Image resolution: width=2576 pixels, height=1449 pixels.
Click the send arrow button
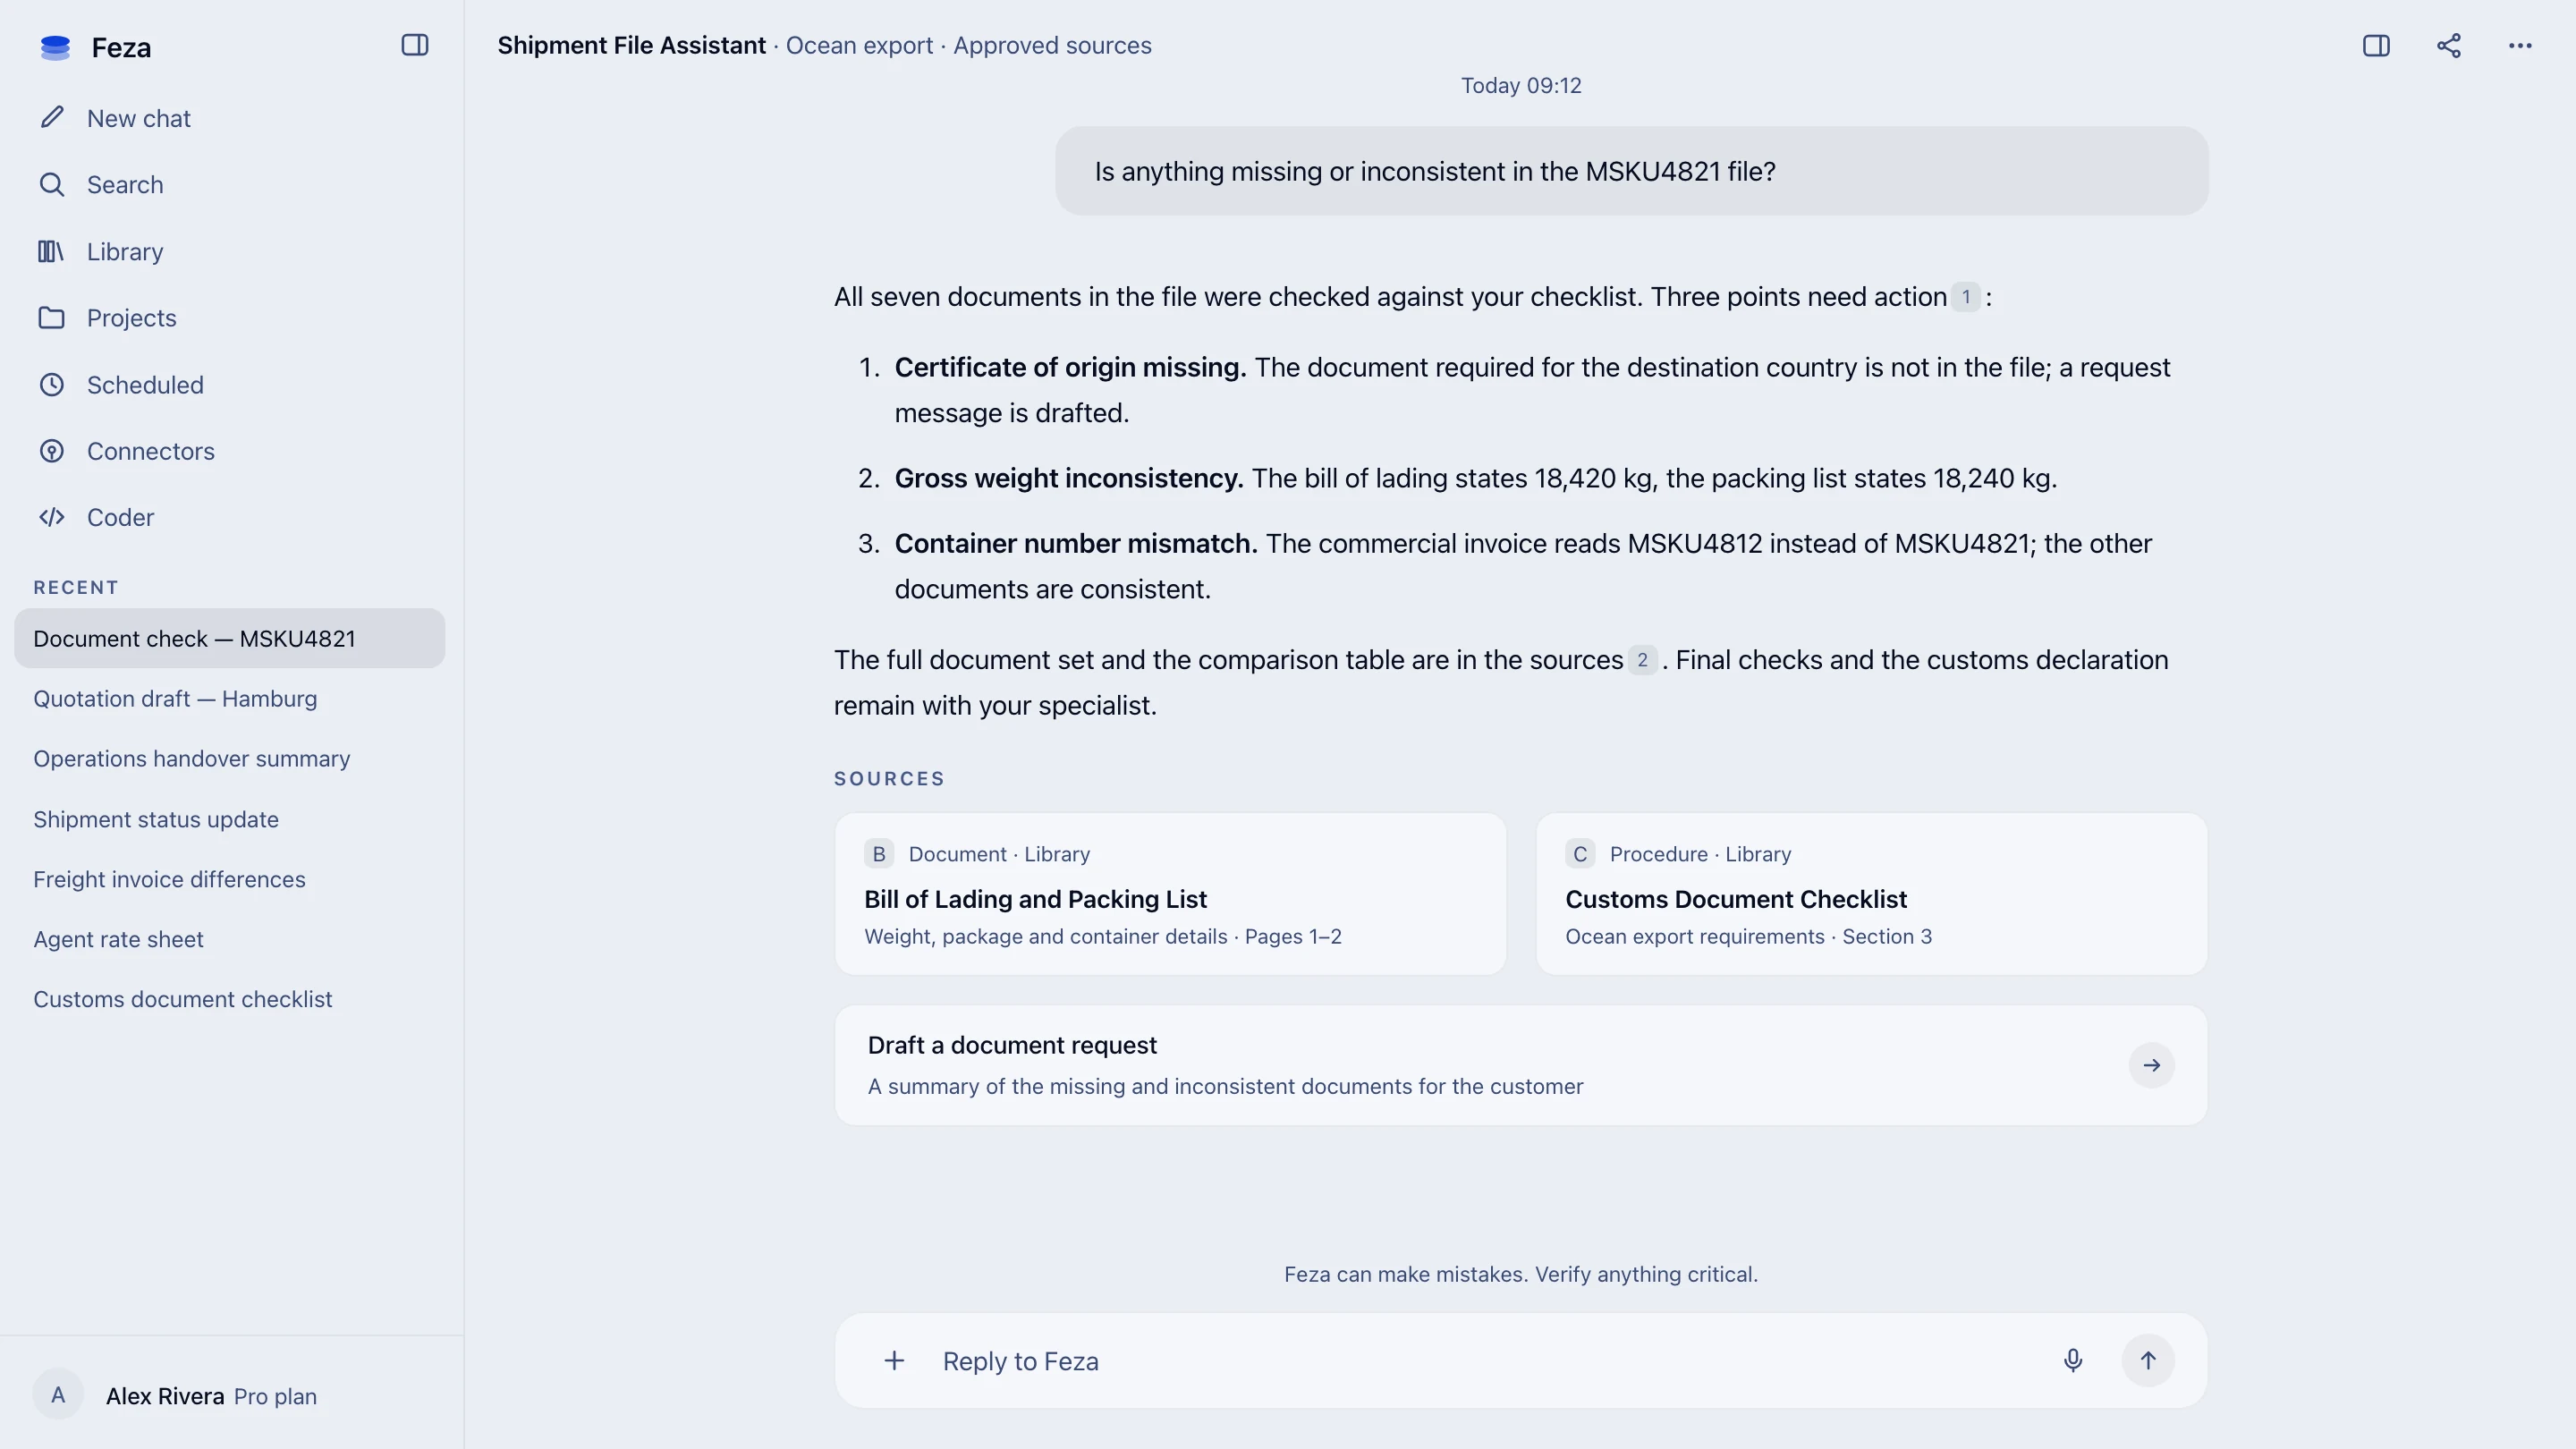(2148, 1361)
